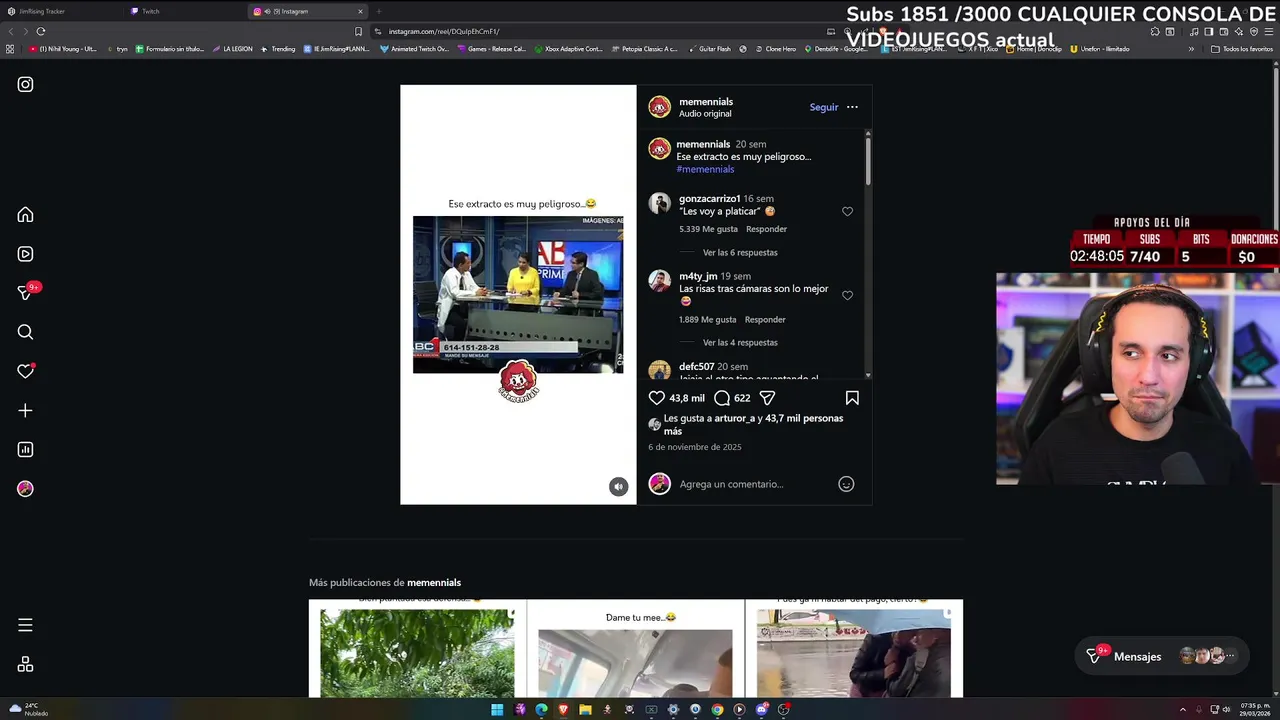
Task: Play the reel video area
Action: click(518, 295)
